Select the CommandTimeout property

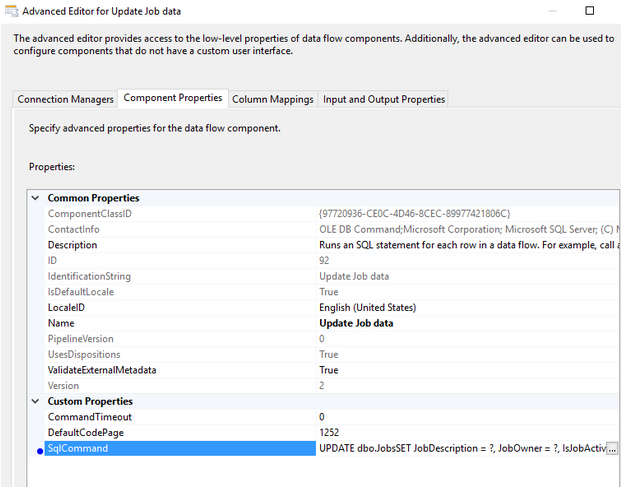click(x=90, y=417)
